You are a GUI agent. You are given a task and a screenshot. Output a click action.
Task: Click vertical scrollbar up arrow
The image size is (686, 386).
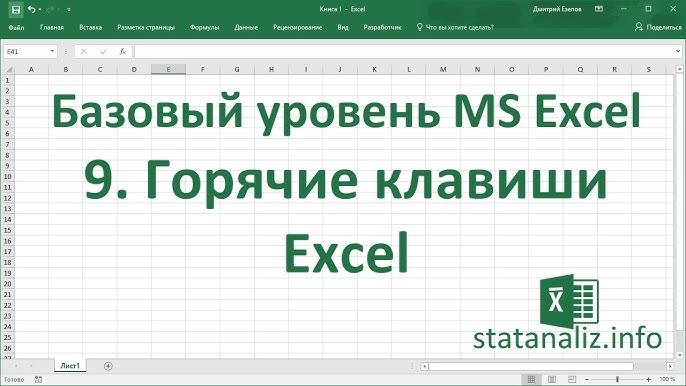(x=679, y=69)
